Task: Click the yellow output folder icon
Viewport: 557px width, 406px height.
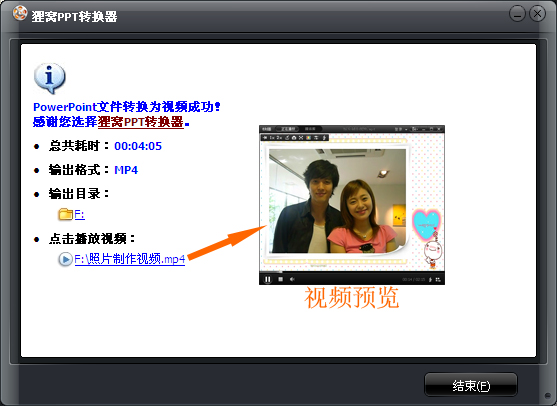Action: (66, 214)
